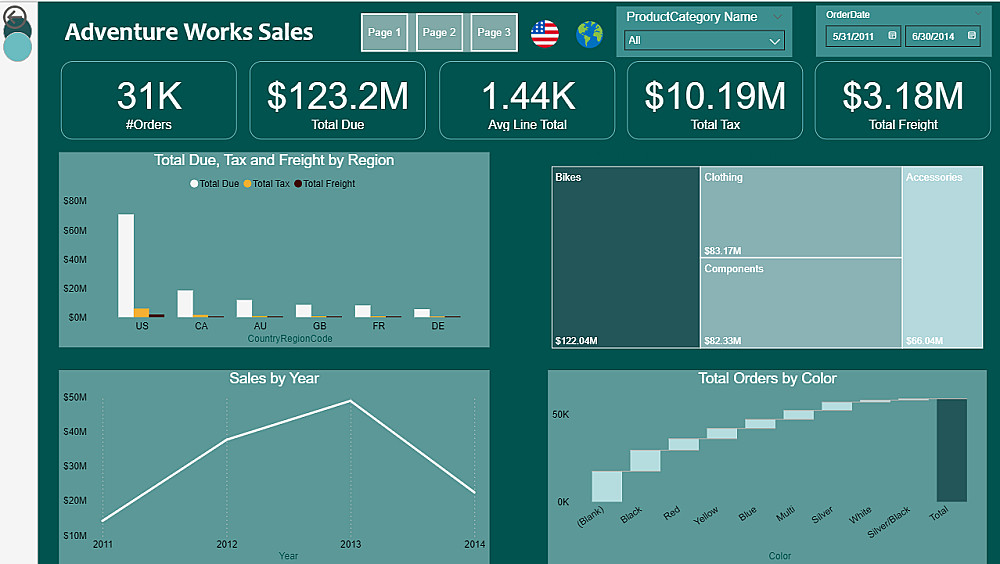
Task: Click the US Total Due bar
Action: (126, 265)
